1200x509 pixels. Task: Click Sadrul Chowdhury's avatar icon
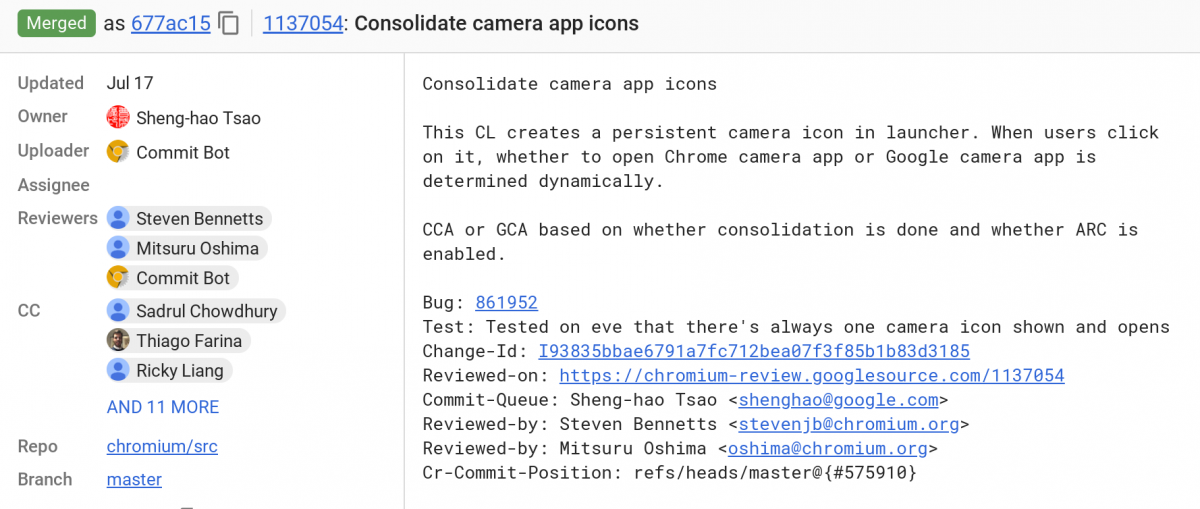click(118, 311)
